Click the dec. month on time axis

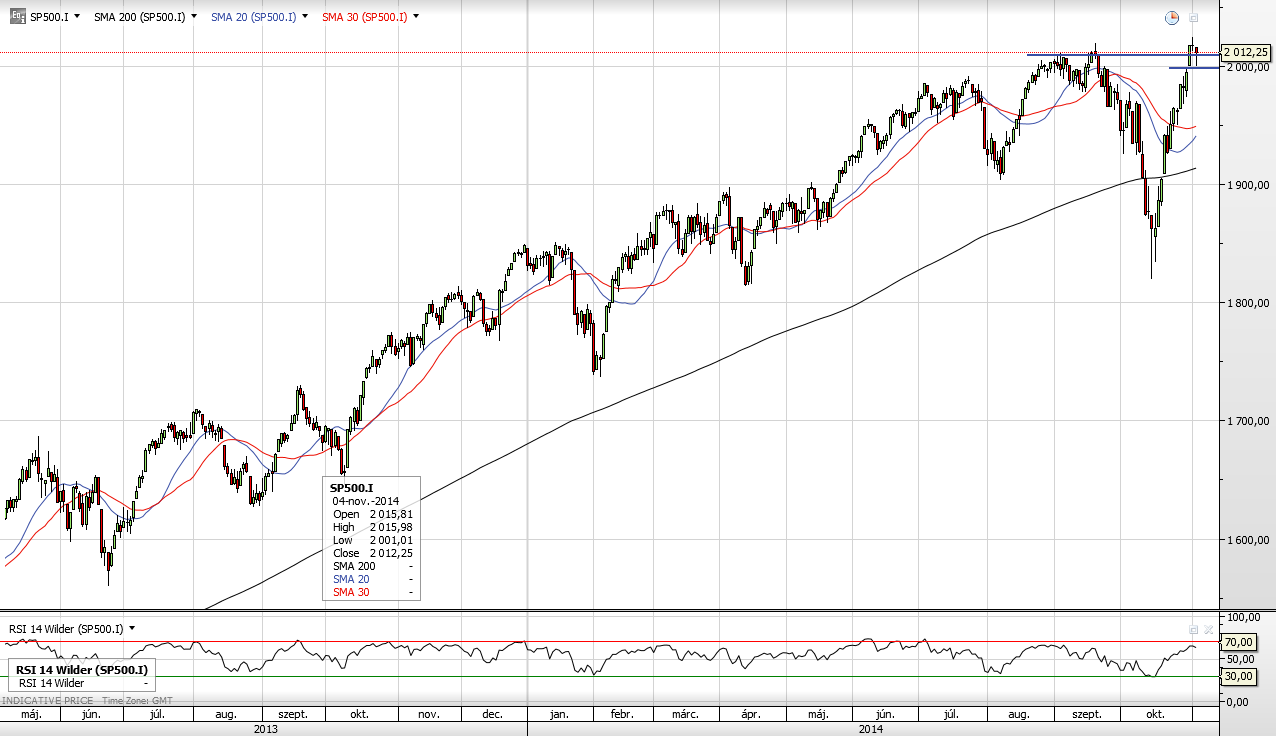point(492,714)
